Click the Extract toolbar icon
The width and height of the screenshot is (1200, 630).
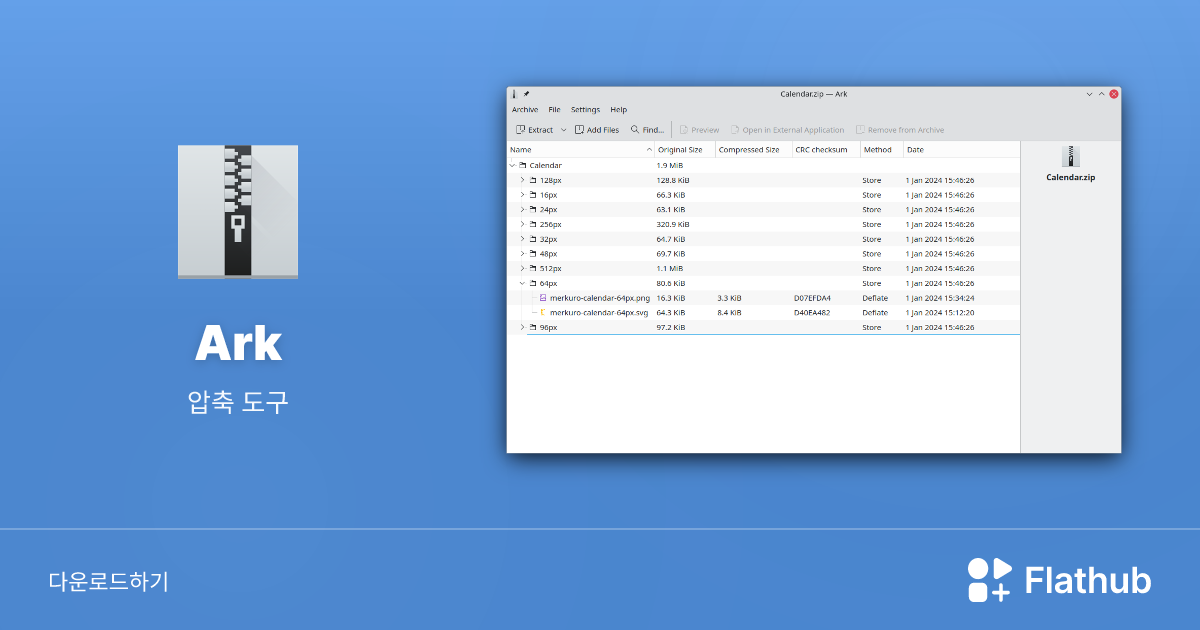521,130
